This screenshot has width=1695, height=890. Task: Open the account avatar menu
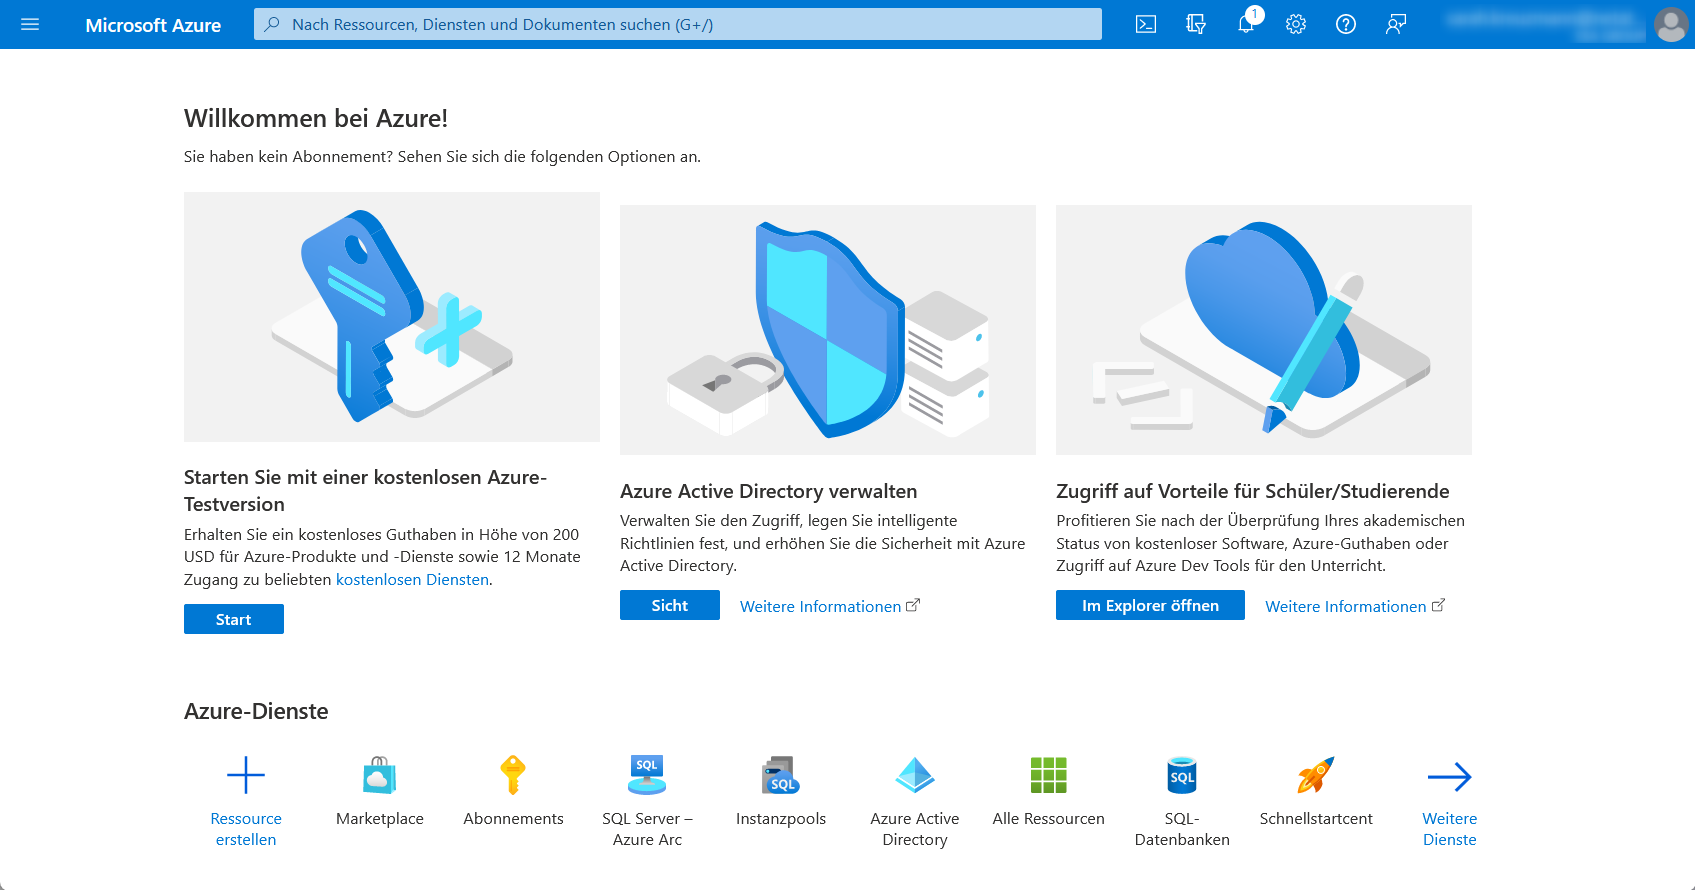(1671, 24)
